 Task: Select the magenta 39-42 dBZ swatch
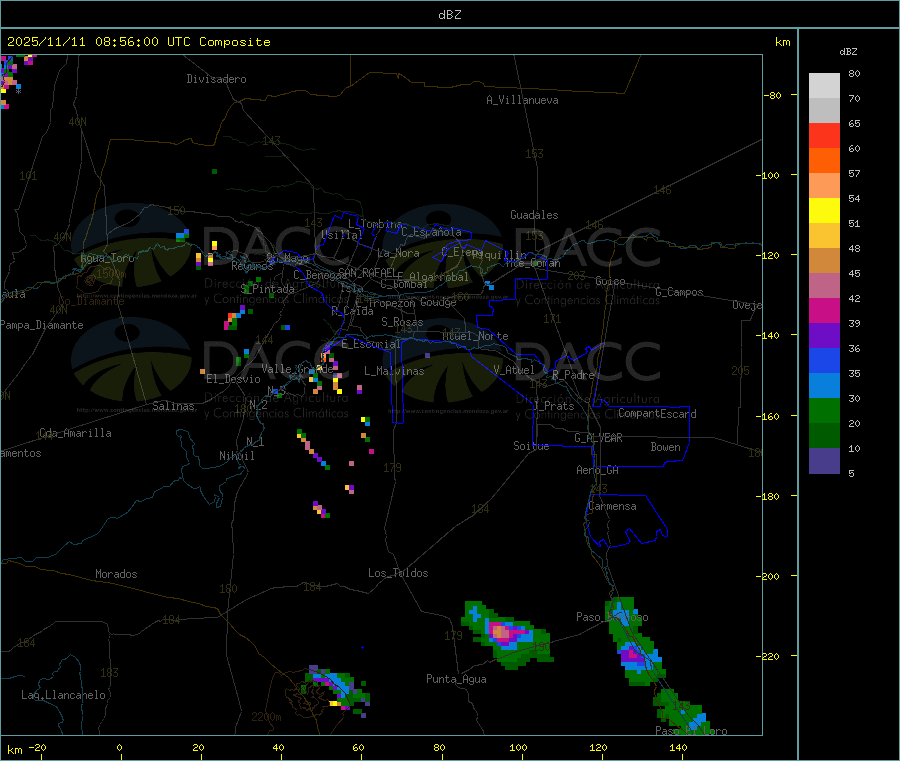point(824,311)
